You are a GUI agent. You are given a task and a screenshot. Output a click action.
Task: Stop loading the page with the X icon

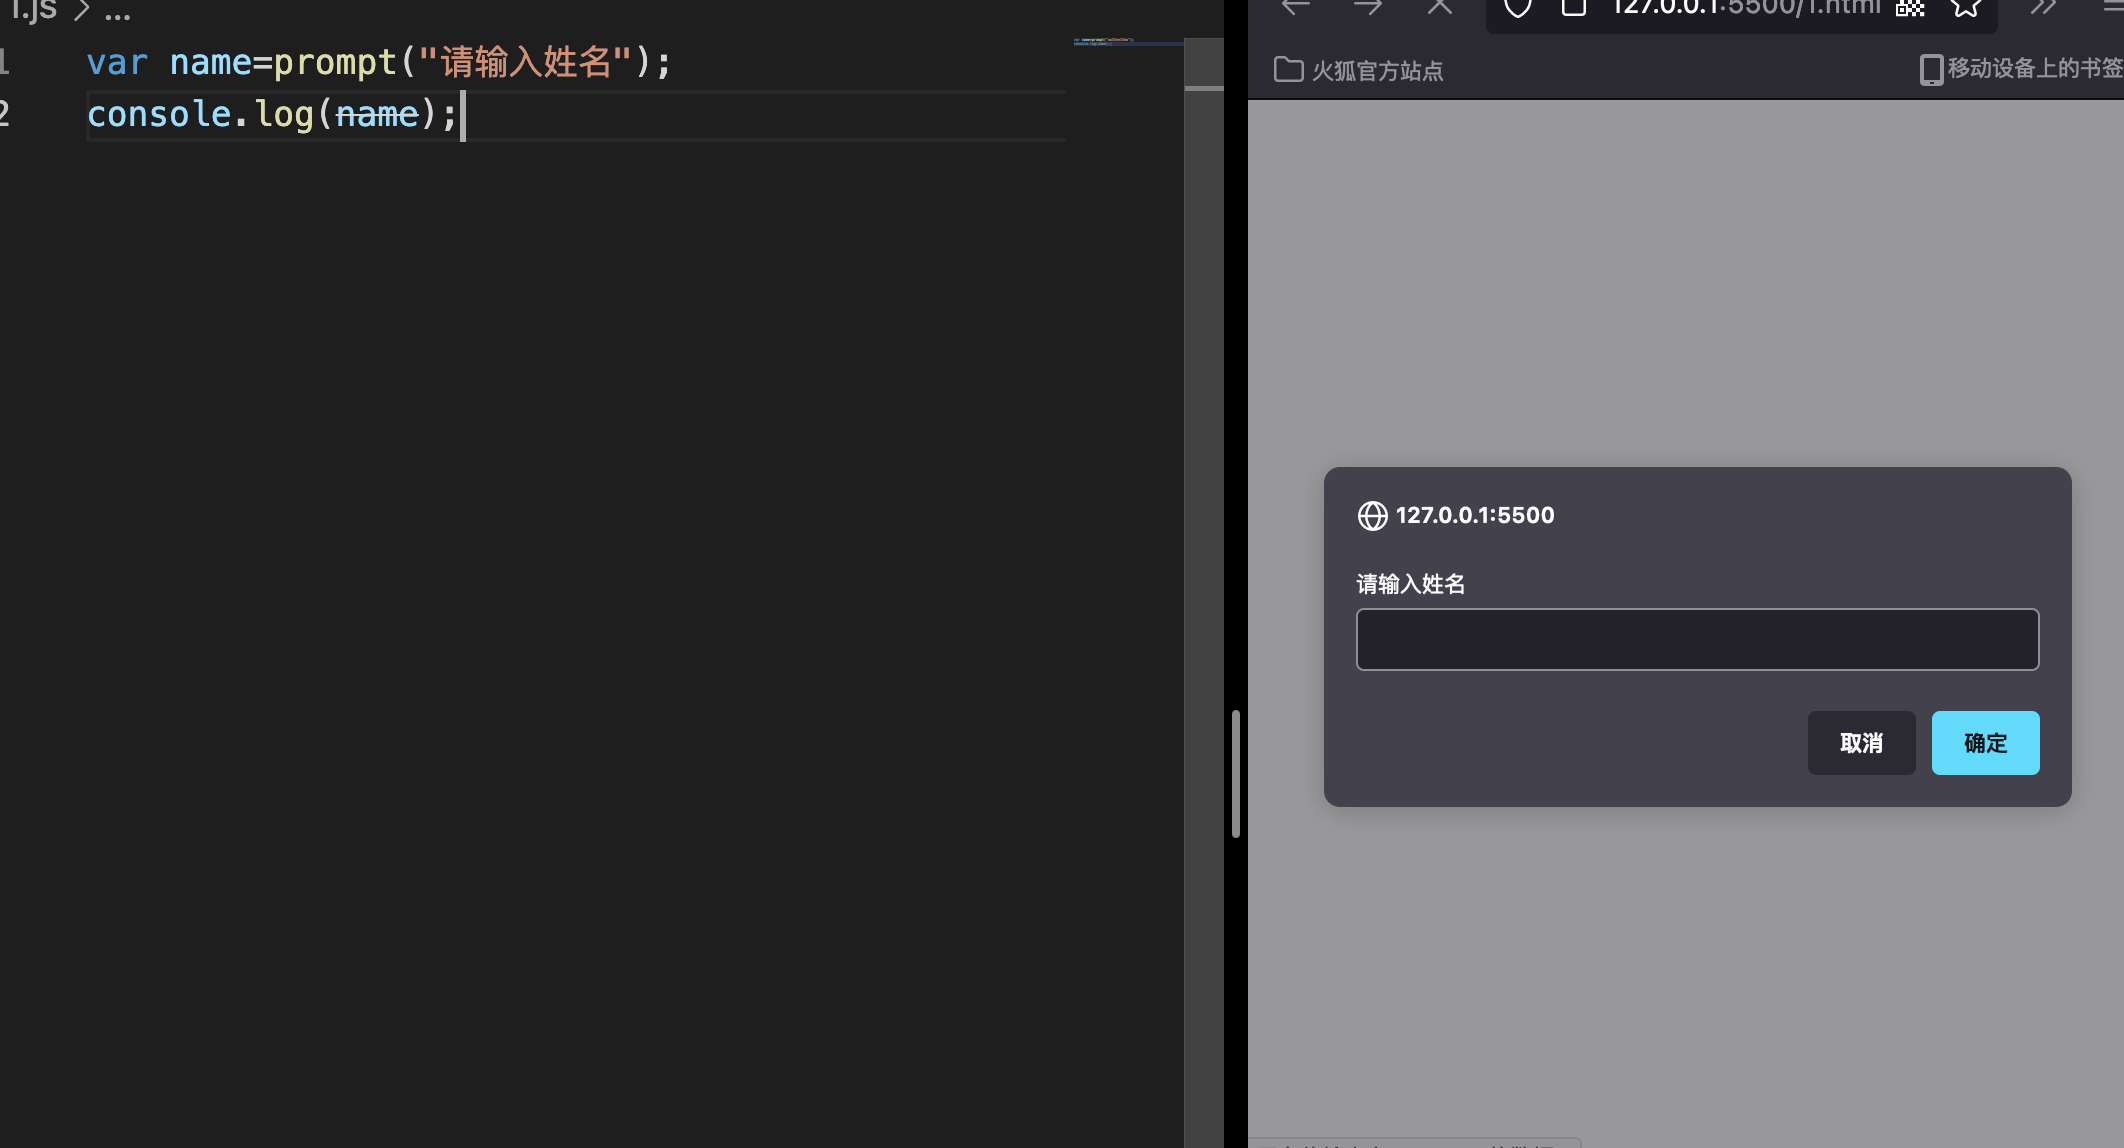1438,8
